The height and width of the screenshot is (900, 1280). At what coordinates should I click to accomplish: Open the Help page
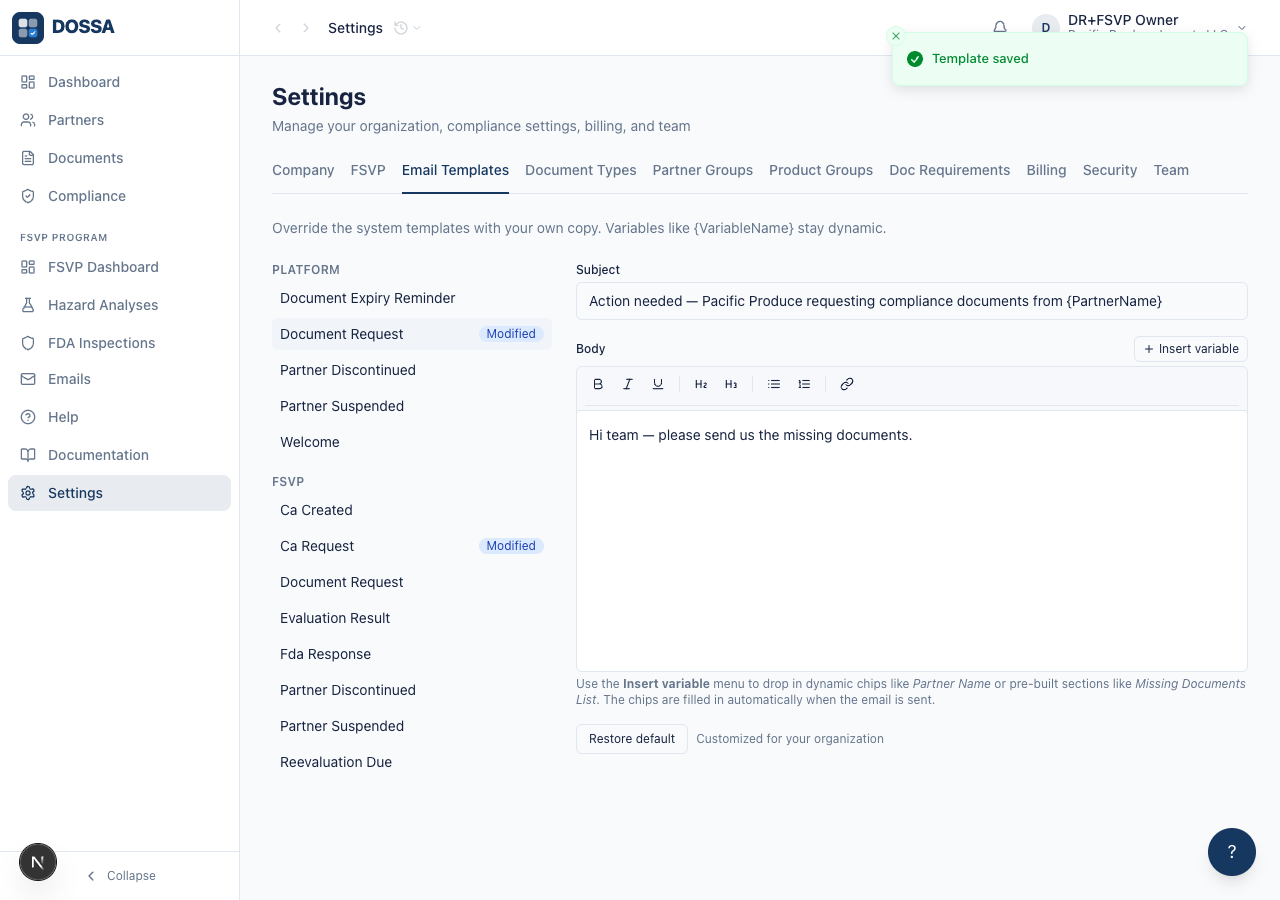click(x=119, y=417)
